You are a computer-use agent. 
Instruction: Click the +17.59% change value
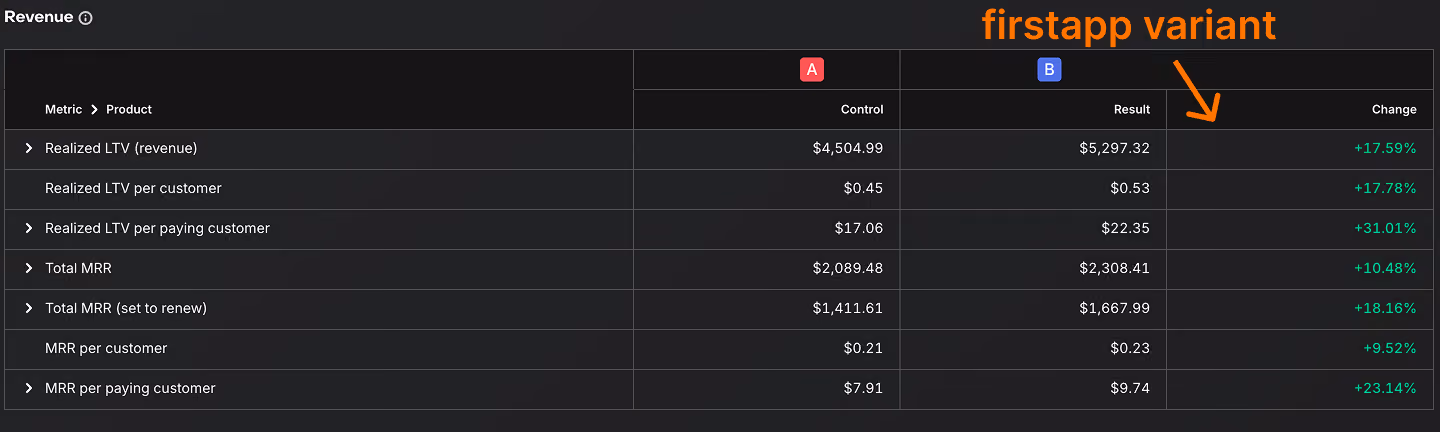point(1385,148)
